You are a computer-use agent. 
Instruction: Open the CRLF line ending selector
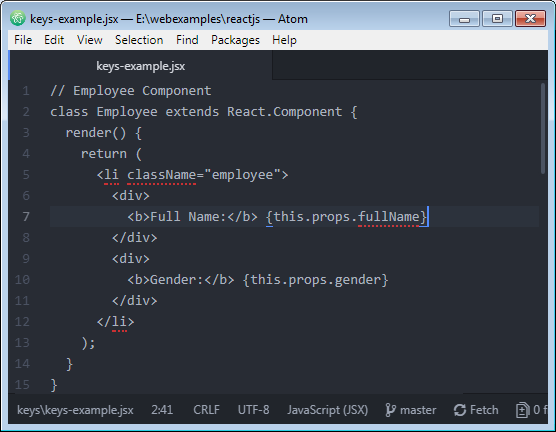pos(206,410)
